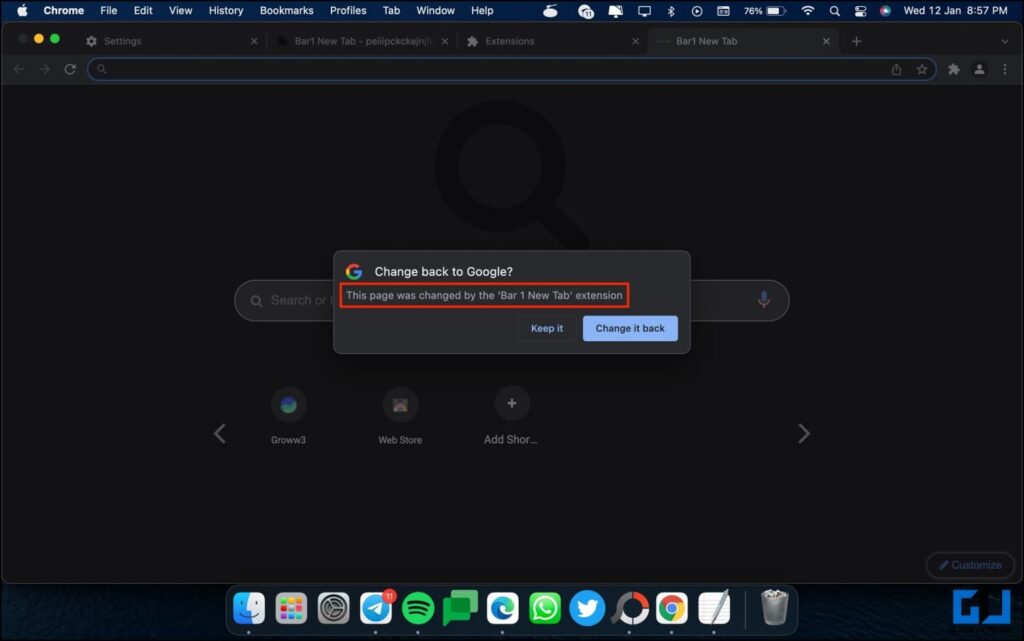This screenshot has width=1024, height=641.
Task: Go to previous shortcuts page arrow
Action: click(220, 433)
